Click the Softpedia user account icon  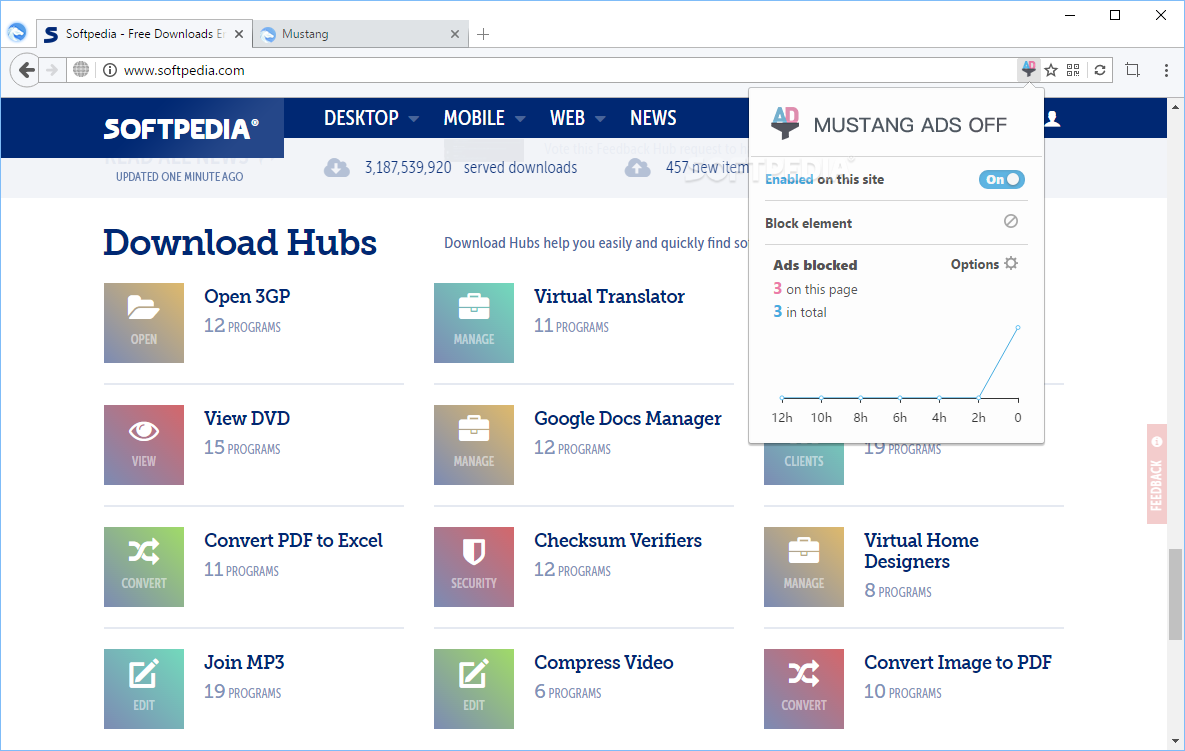click(1052, 119)
